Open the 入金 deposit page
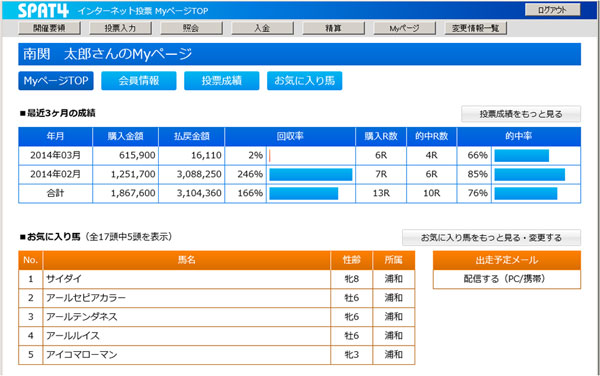 tap(262, 28)
